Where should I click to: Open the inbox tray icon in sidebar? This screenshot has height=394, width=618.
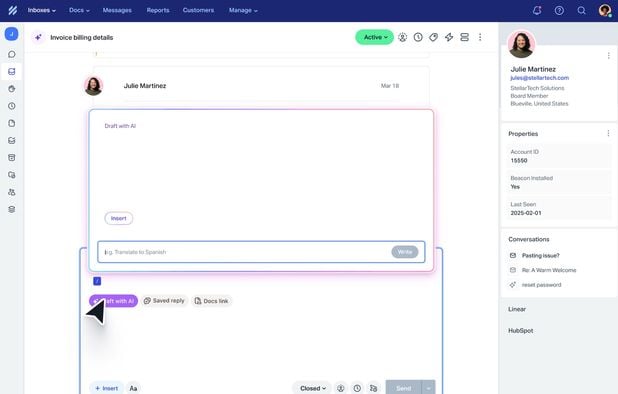tap(12, 140)
